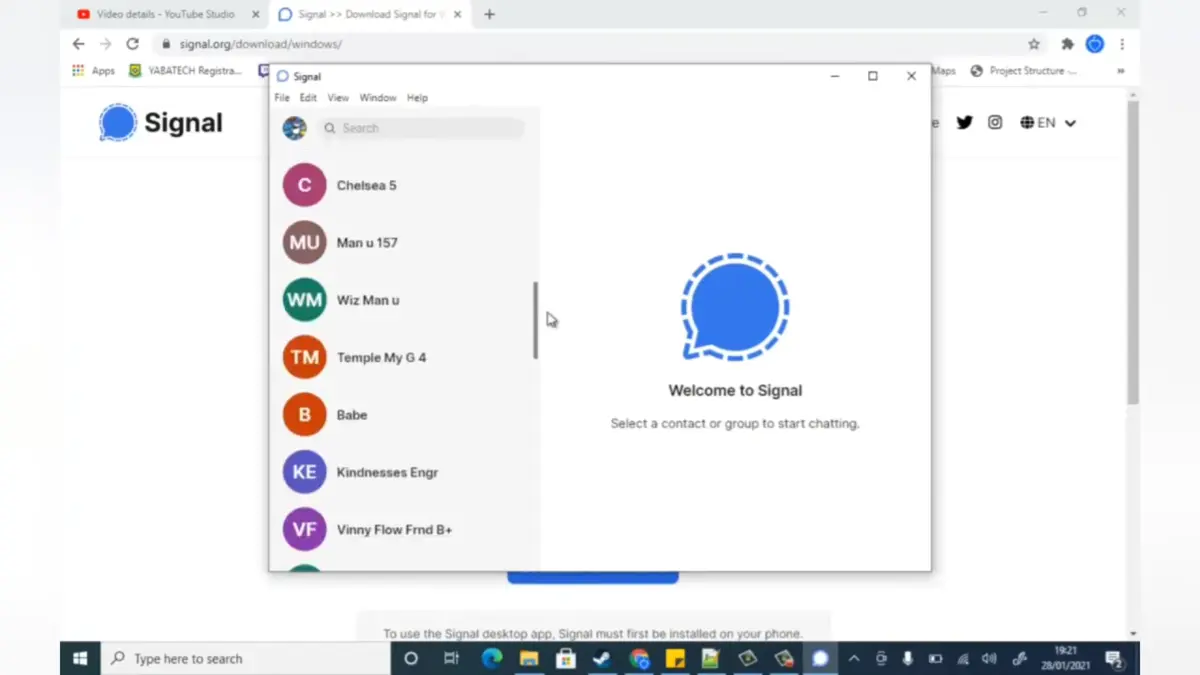Open the Windows Start menu
This screenshot has width=1200, height=675.
80,658
